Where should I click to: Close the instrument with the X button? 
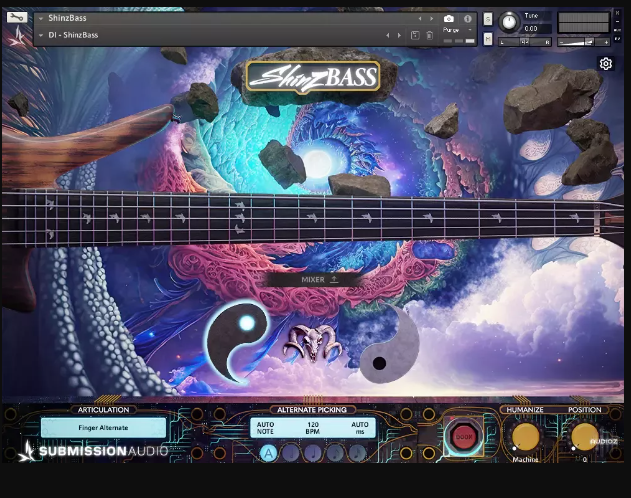tap(618, 13)
